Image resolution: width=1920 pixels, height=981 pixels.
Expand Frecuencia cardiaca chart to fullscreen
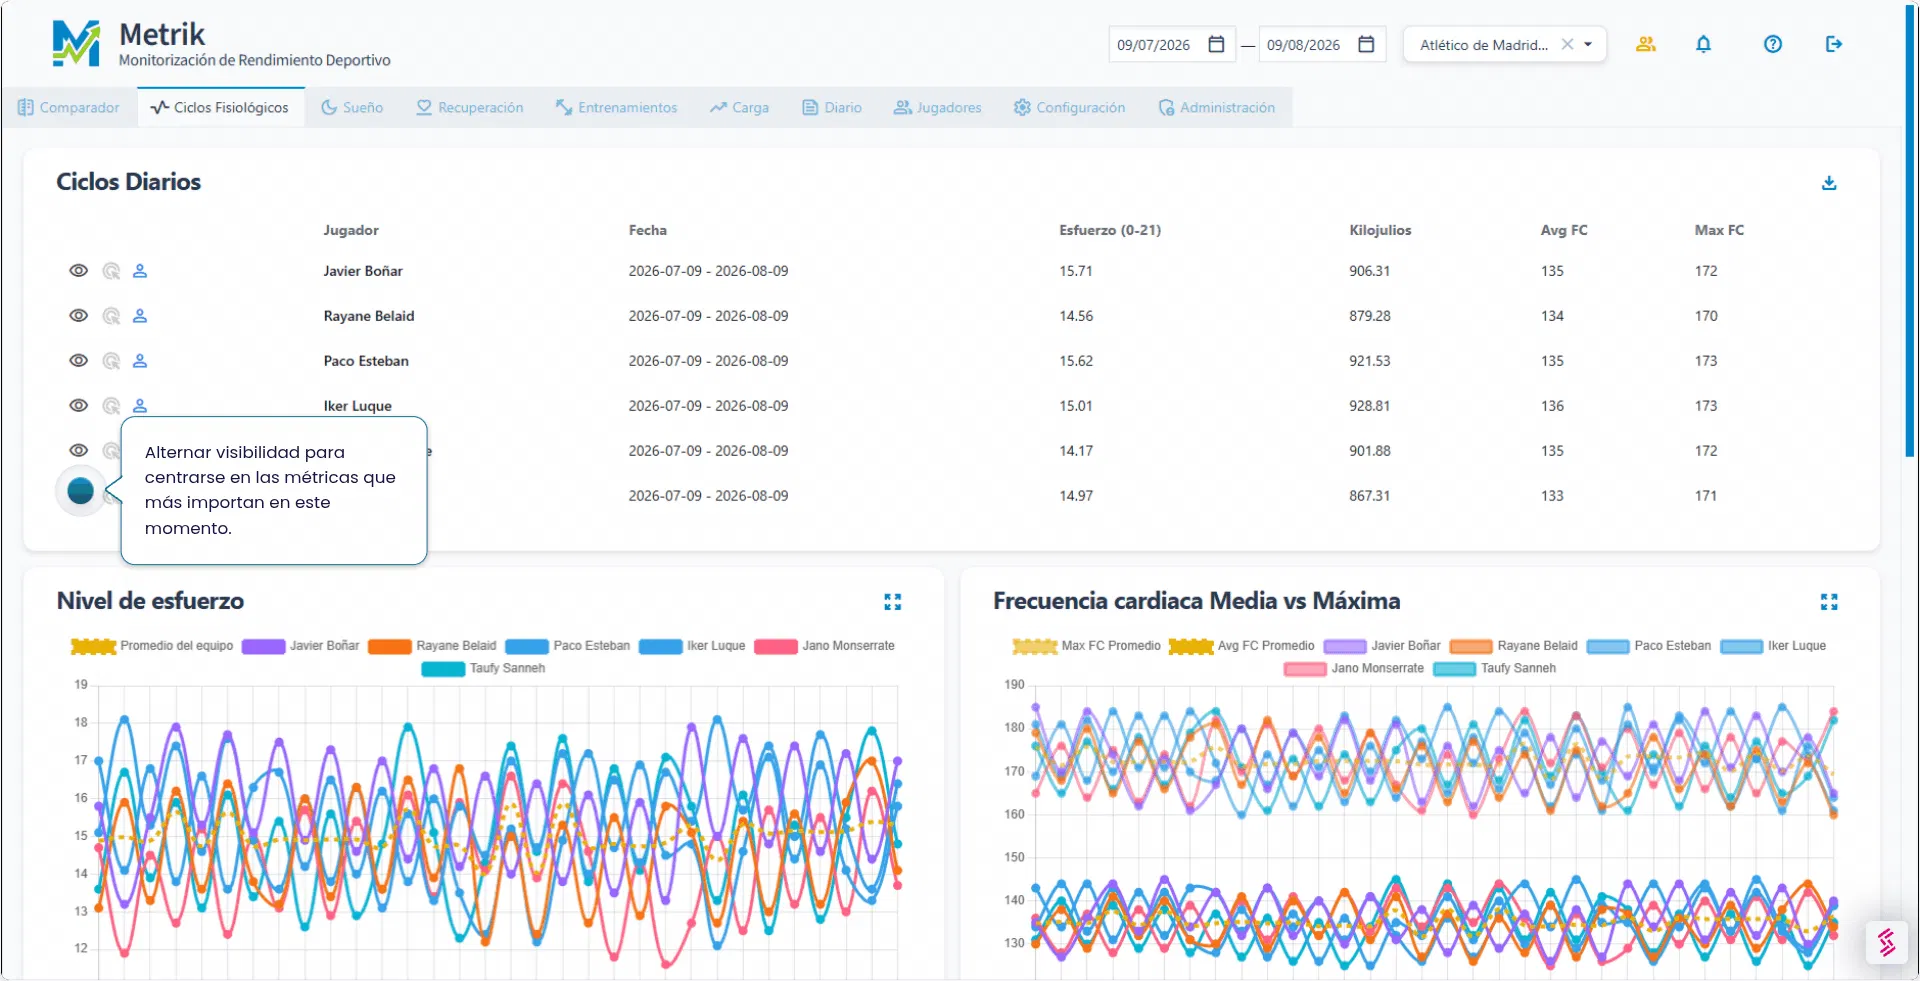click(1829, 601)
